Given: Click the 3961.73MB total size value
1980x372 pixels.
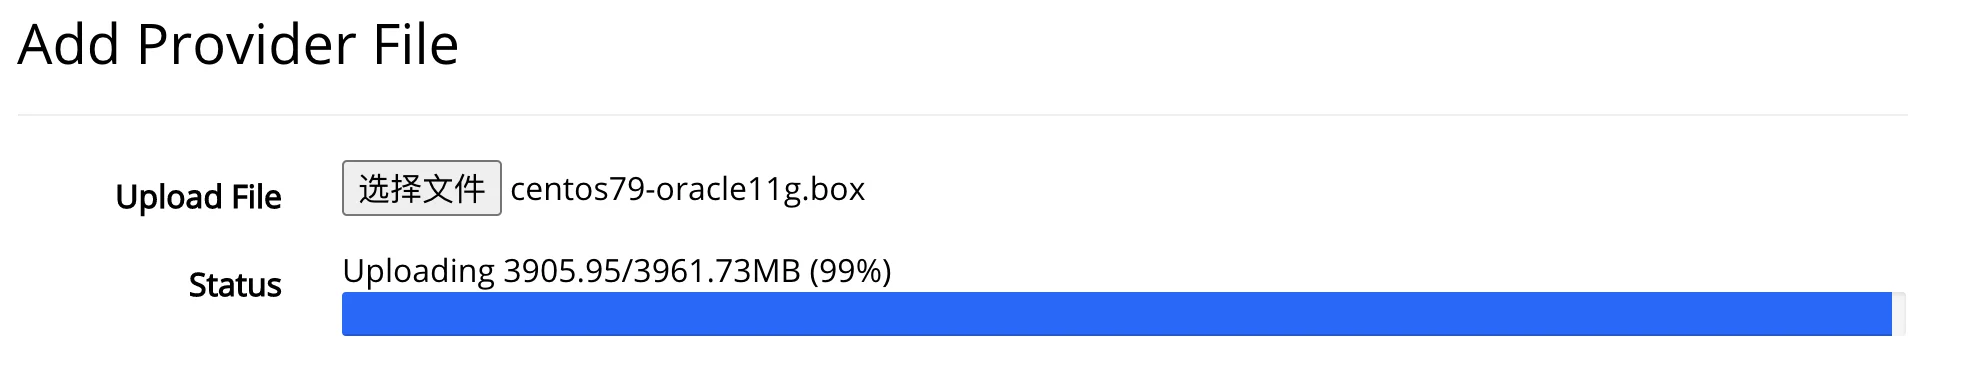Looking at the screenshot, I should [717, 271].
